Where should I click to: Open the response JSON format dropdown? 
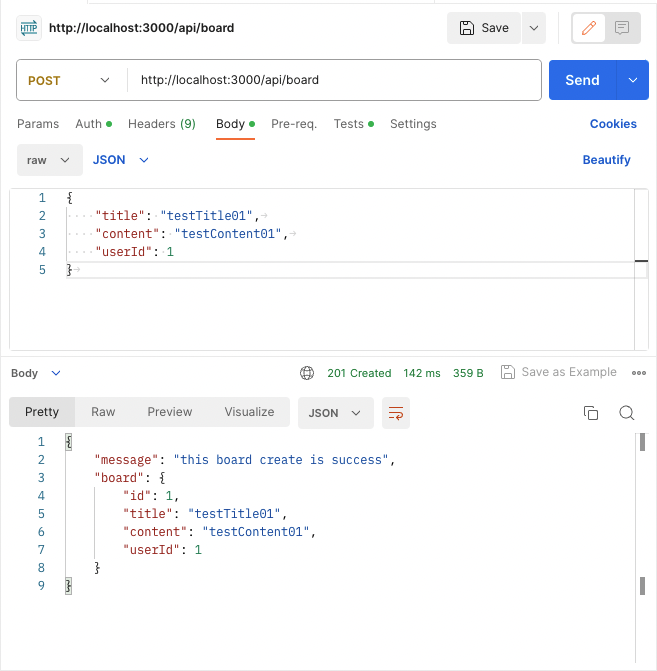(x=336, y=413)
